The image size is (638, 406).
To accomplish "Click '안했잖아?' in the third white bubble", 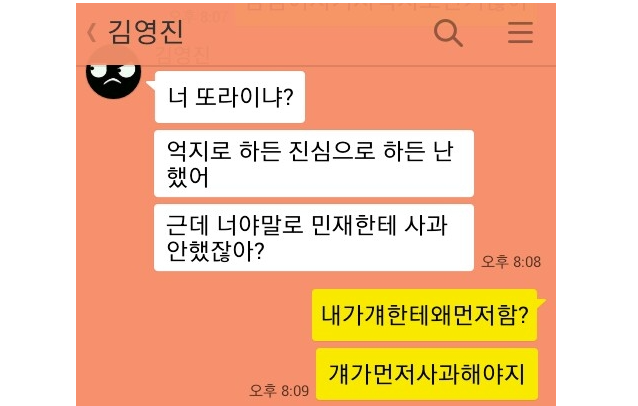I will tap(216, 251).
